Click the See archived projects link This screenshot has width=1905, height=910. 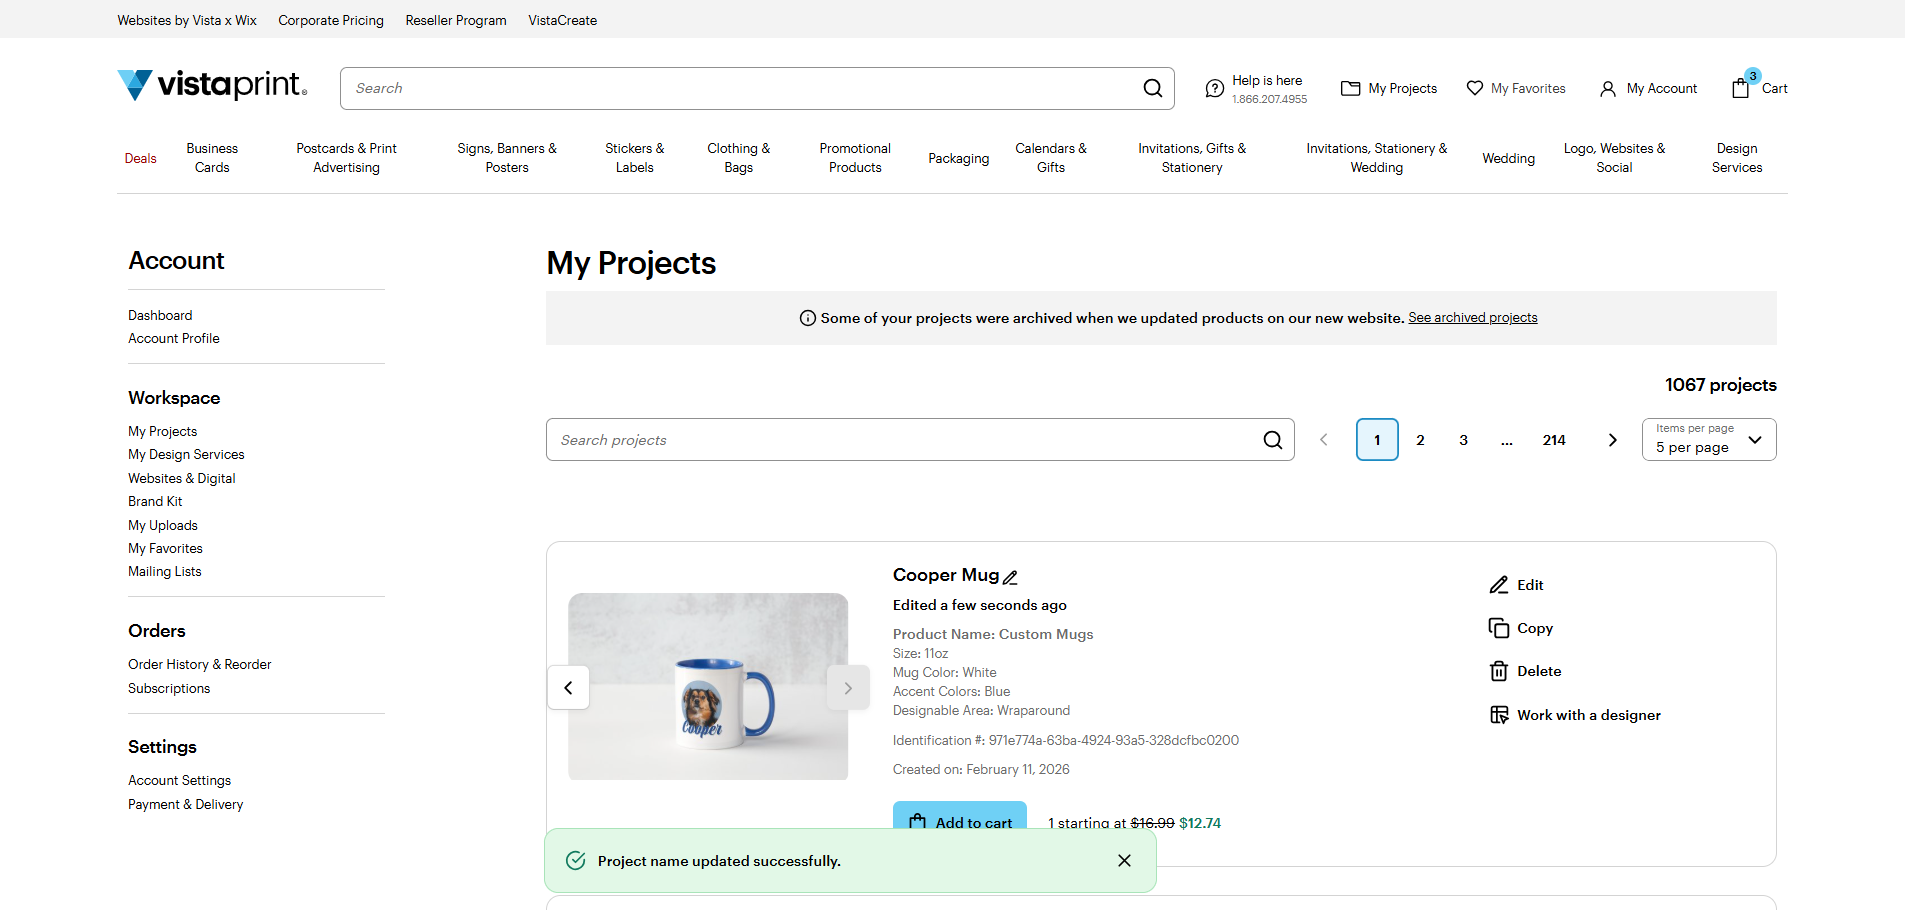[1473, 318]
